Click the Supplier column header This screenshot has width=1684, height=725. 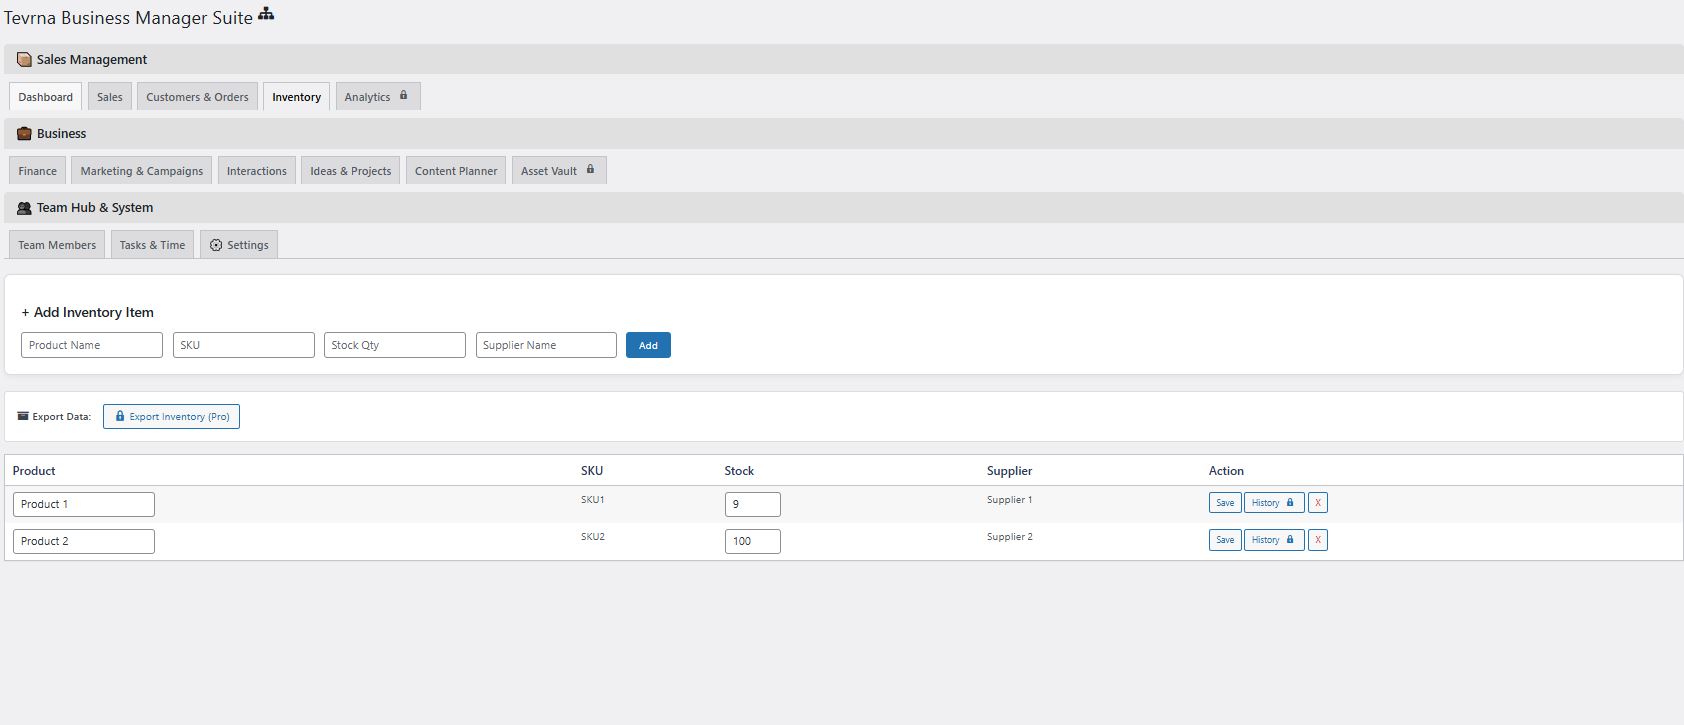click(1009, 471)
